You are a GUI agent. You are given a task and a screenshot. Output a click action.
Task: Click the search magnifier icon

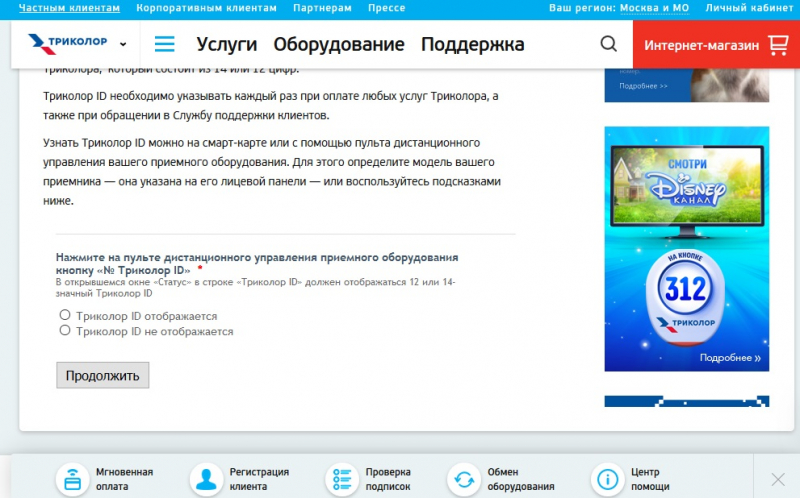click(x=608, y=45)
